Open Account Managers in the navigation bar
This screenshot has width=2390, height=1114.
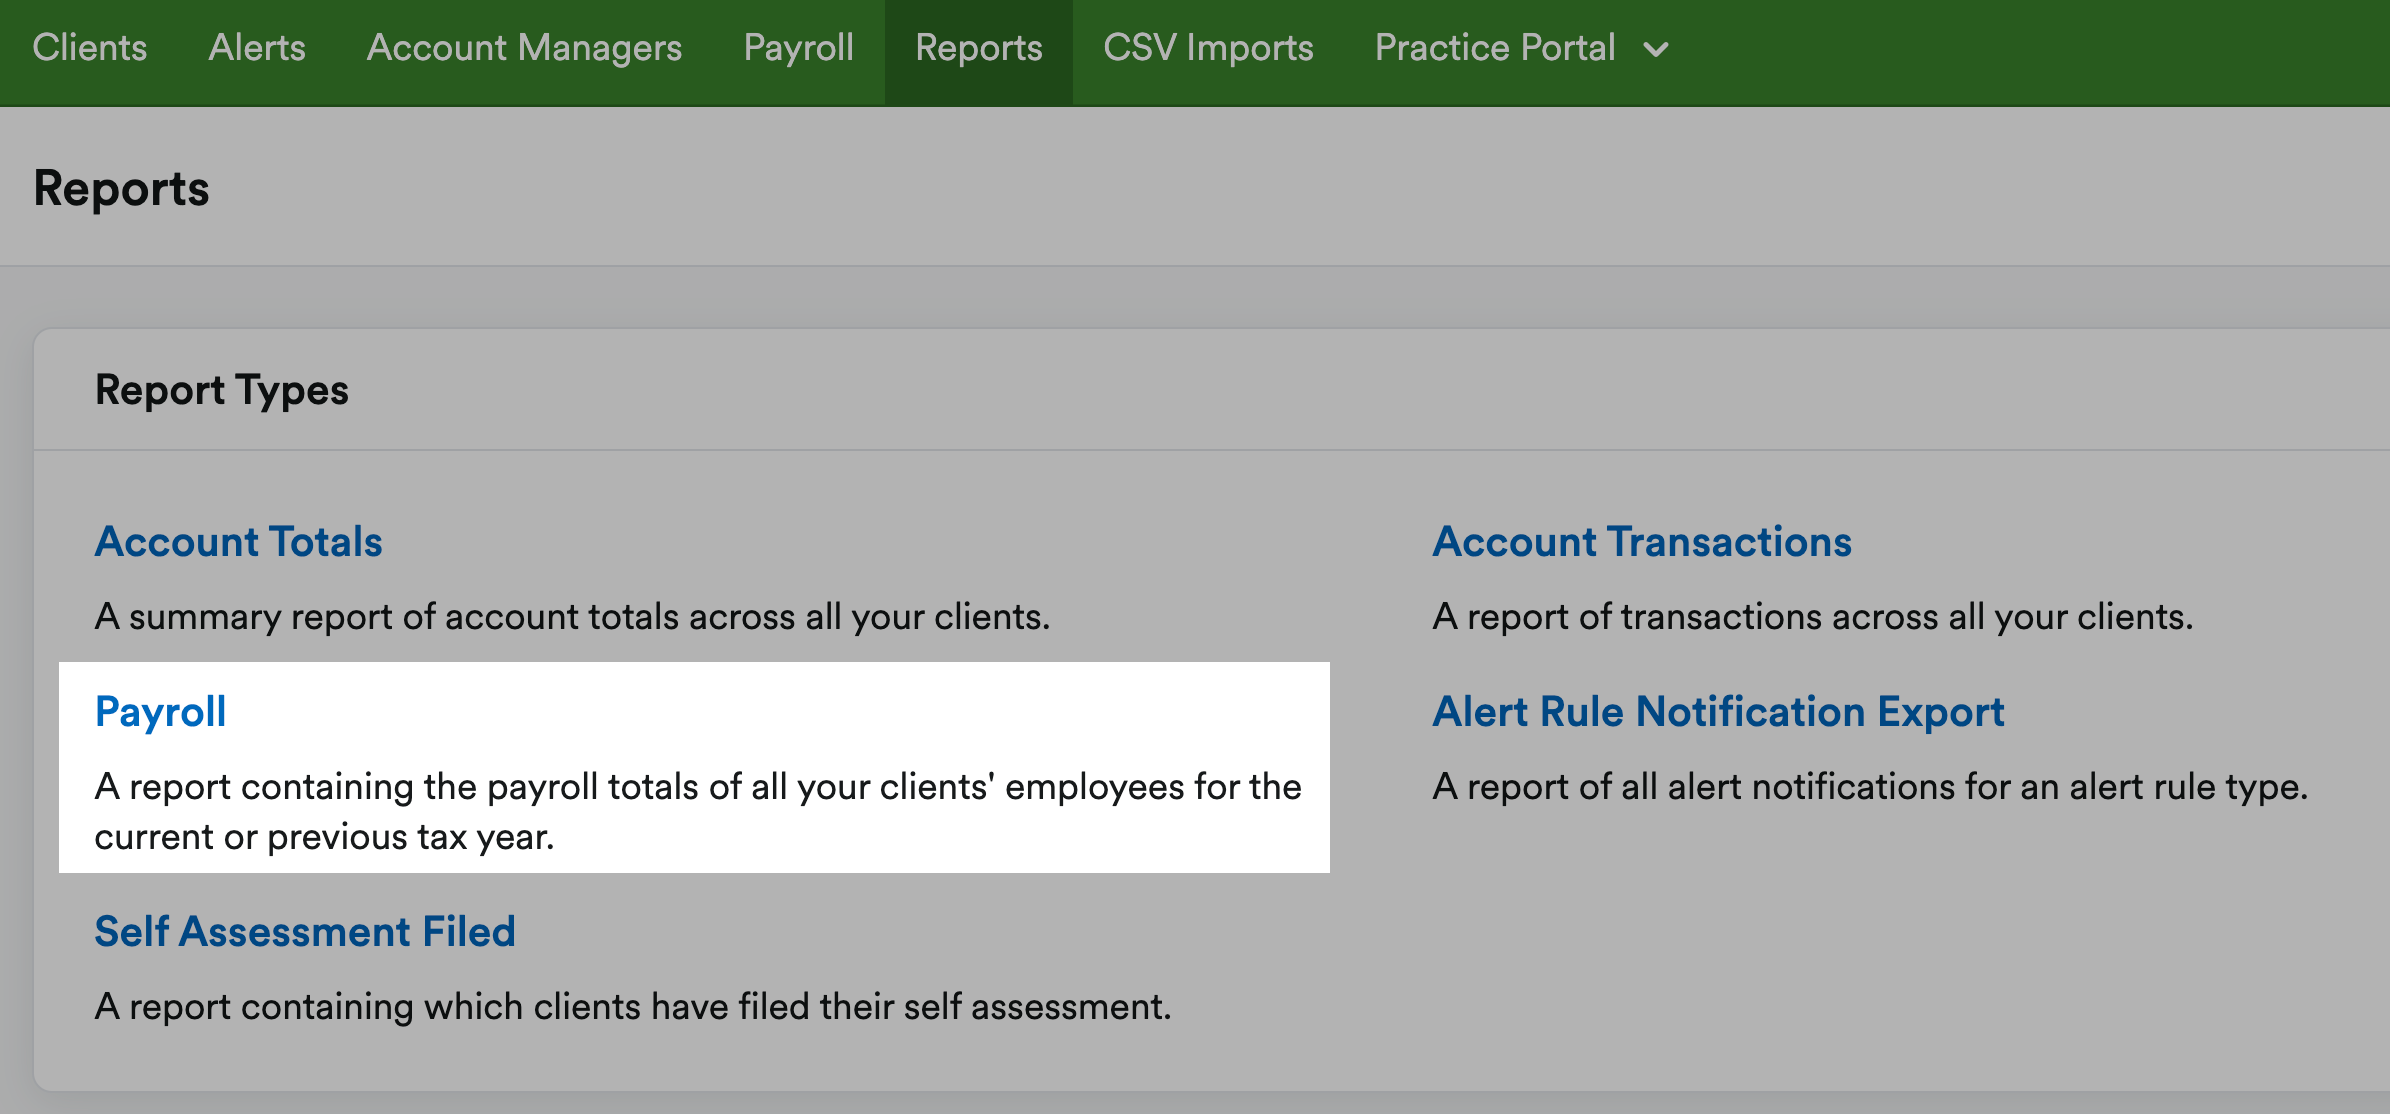pyautogui.click(x=524, y=48)
